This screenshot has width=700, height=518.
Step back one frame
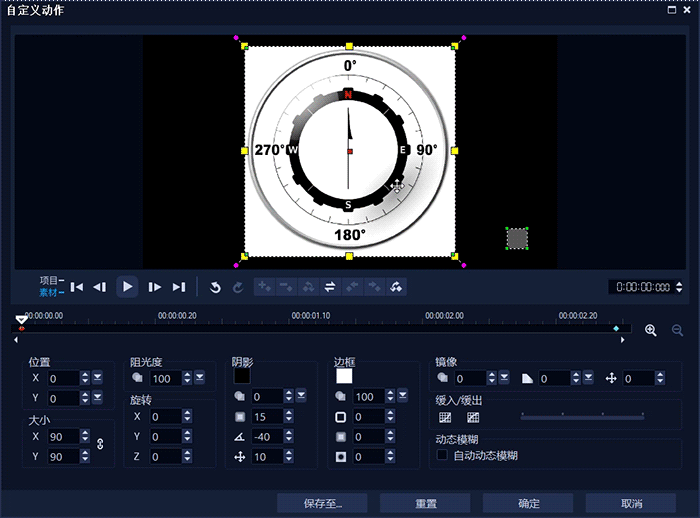pyautogui.click(x=100, y=287)
